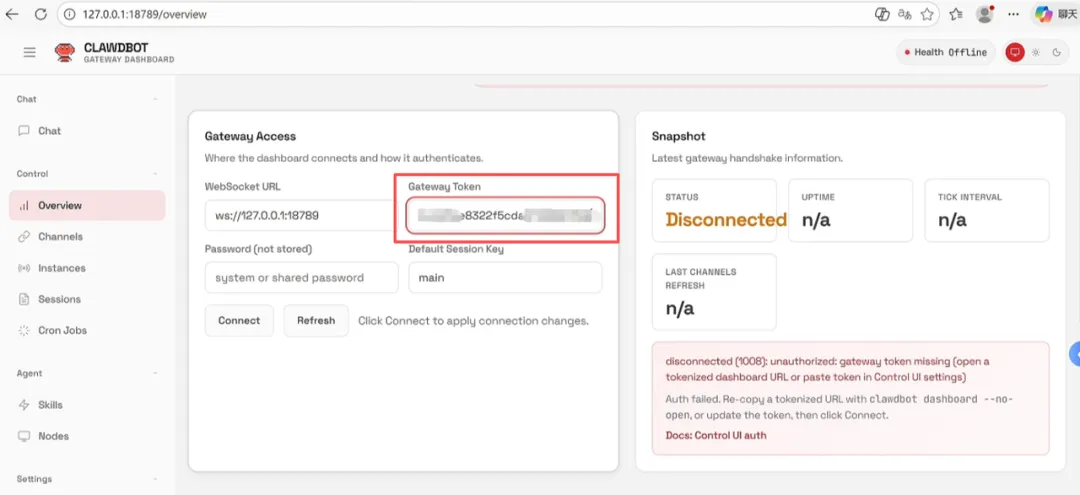Open the Chat page in the sidebar

pos(49,131)
